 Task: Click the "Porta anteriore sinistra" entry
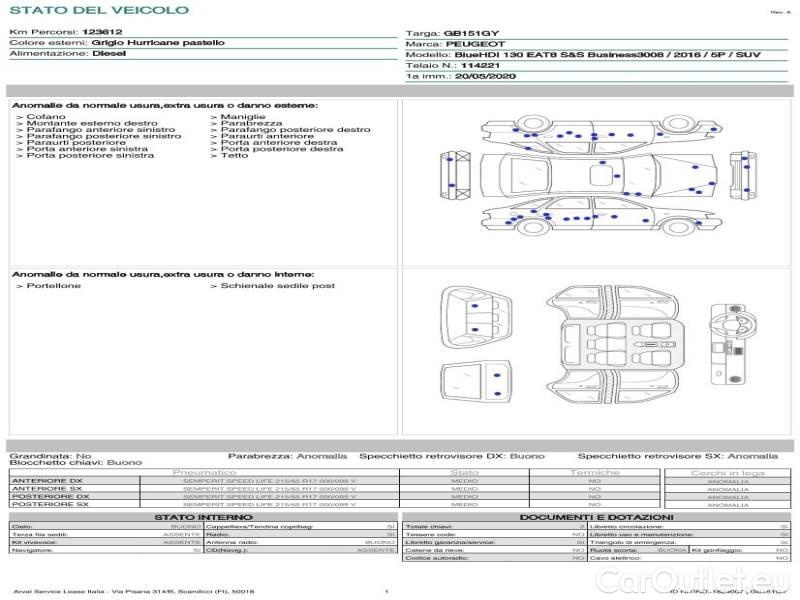coord(87,149)
